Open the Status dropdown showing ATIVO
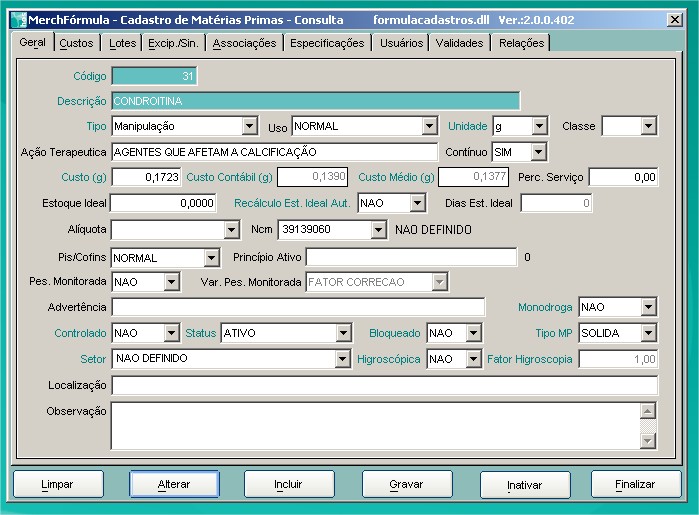 (343, 333)
